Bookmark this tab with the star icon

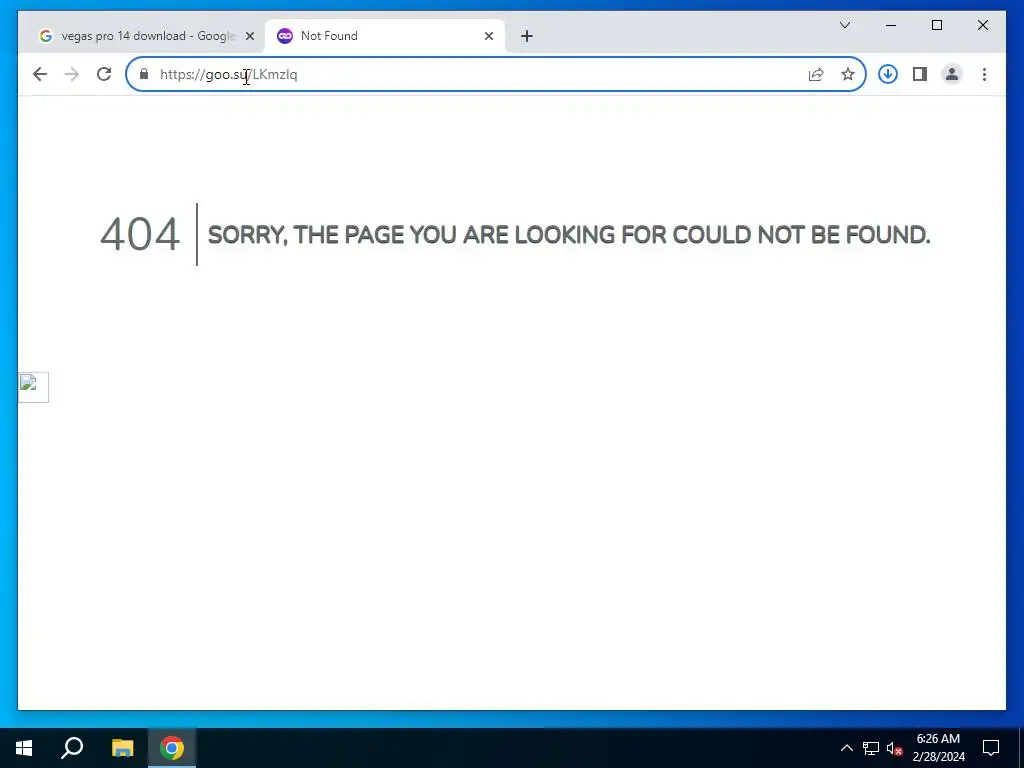848,74
